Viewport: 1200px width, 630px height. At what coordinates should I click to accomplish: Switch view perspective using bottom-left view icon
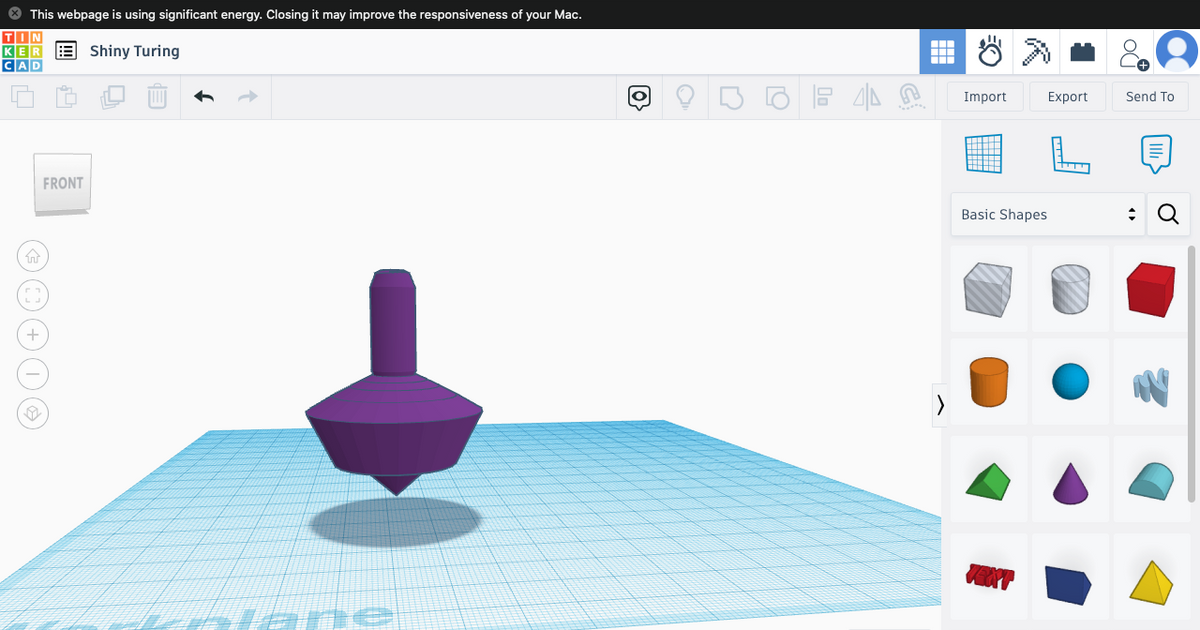coord(32,413)
